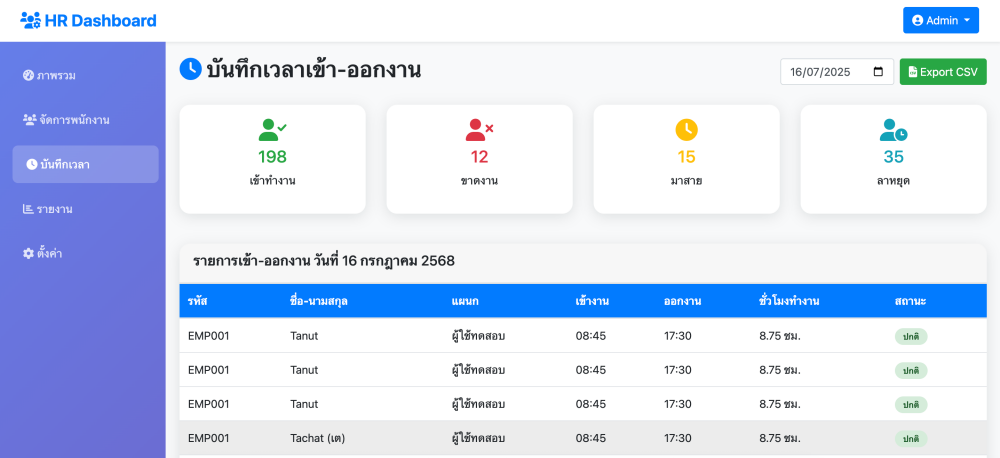Click the HR Dashboard people logo icon
This screenshot has width=1000, height=458.
[x=31, y=20]
